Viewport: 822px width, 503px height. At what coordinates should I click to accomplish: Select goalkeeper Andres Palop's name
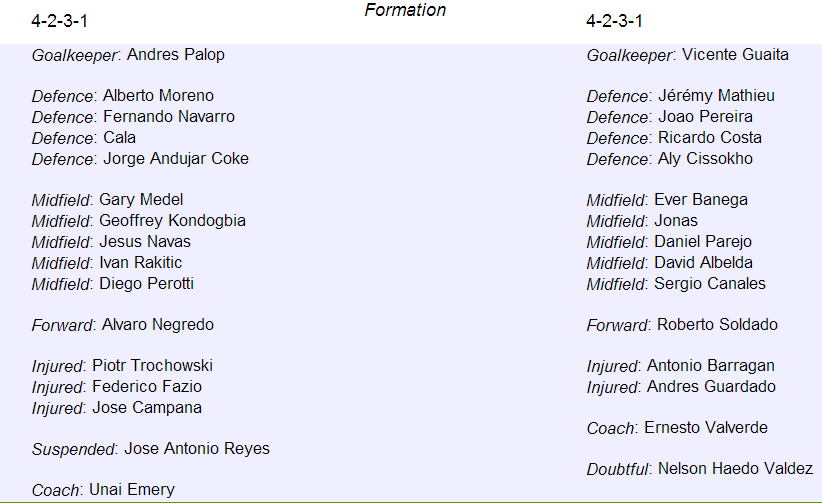(x=176, y=55)
